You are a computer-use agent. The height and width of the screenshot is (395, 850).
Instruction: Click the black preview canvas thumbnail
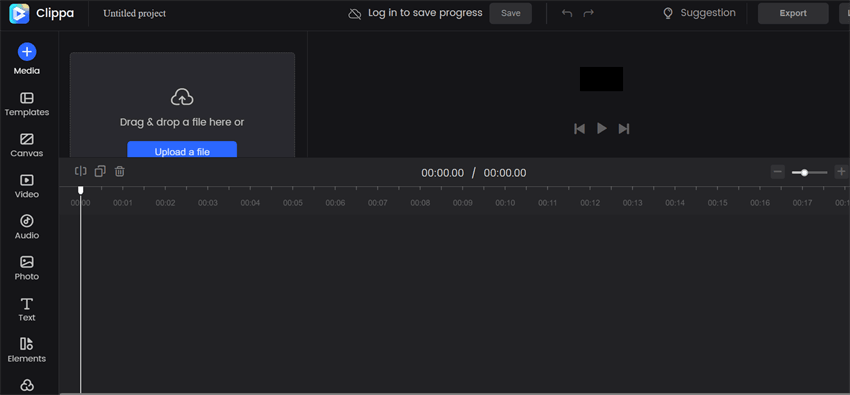coord(601,79)
